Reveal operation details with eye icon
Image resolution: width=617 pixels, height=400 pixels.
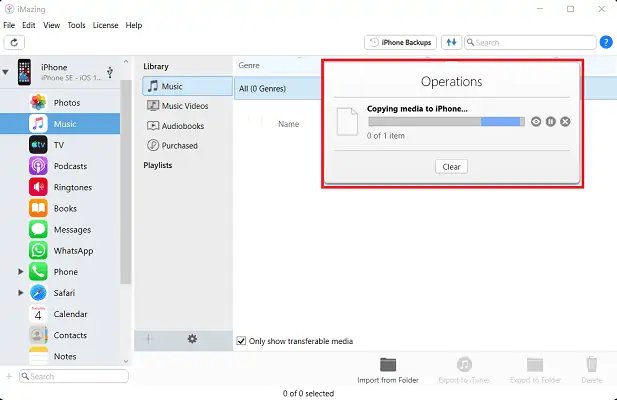click(536, 121)
